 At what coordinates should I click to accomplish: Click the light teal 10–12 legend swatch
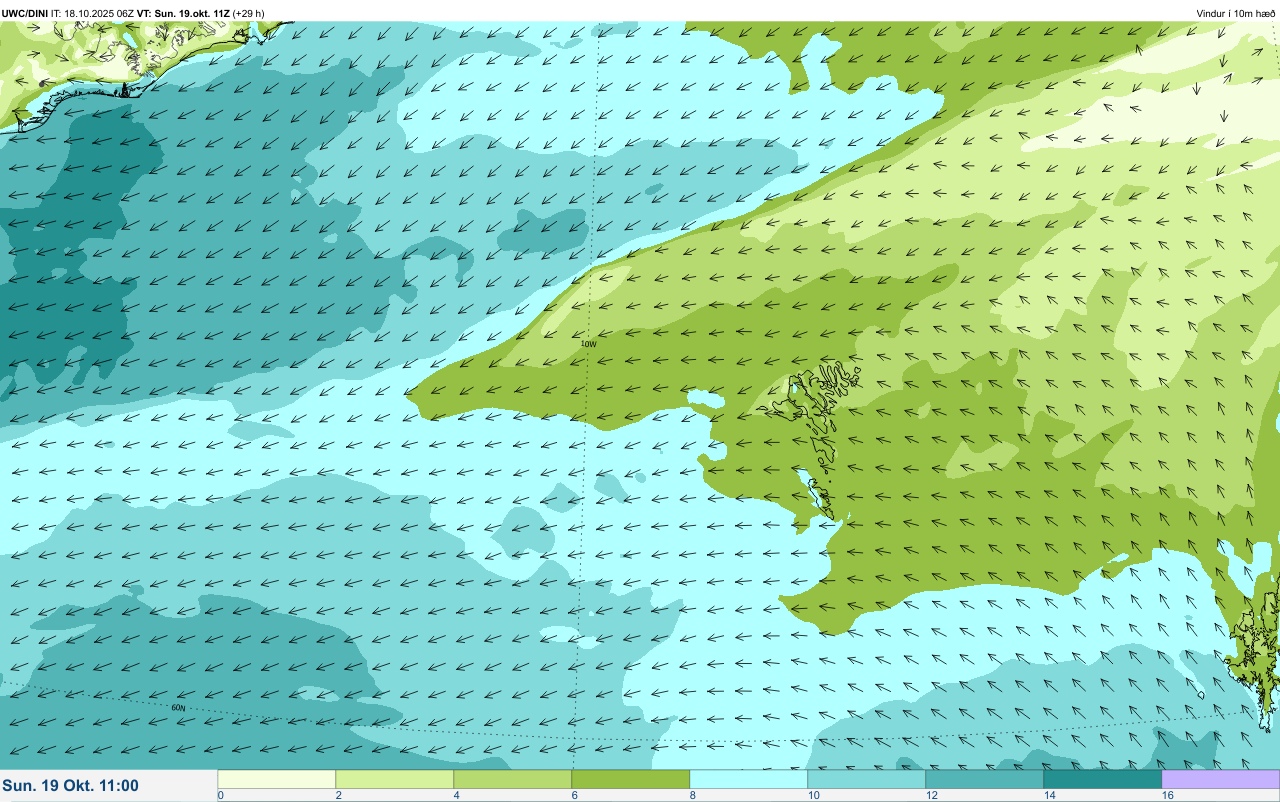(x=867, y=778)
